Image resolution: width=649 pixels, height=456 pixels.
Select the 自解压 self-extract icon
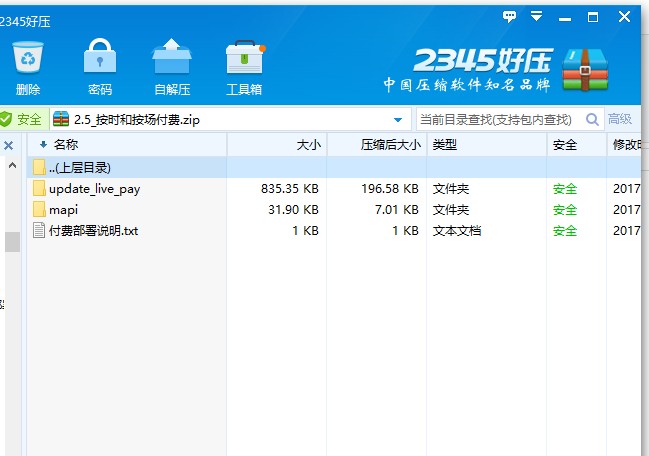pyautogui.click(x=172, y=68)
